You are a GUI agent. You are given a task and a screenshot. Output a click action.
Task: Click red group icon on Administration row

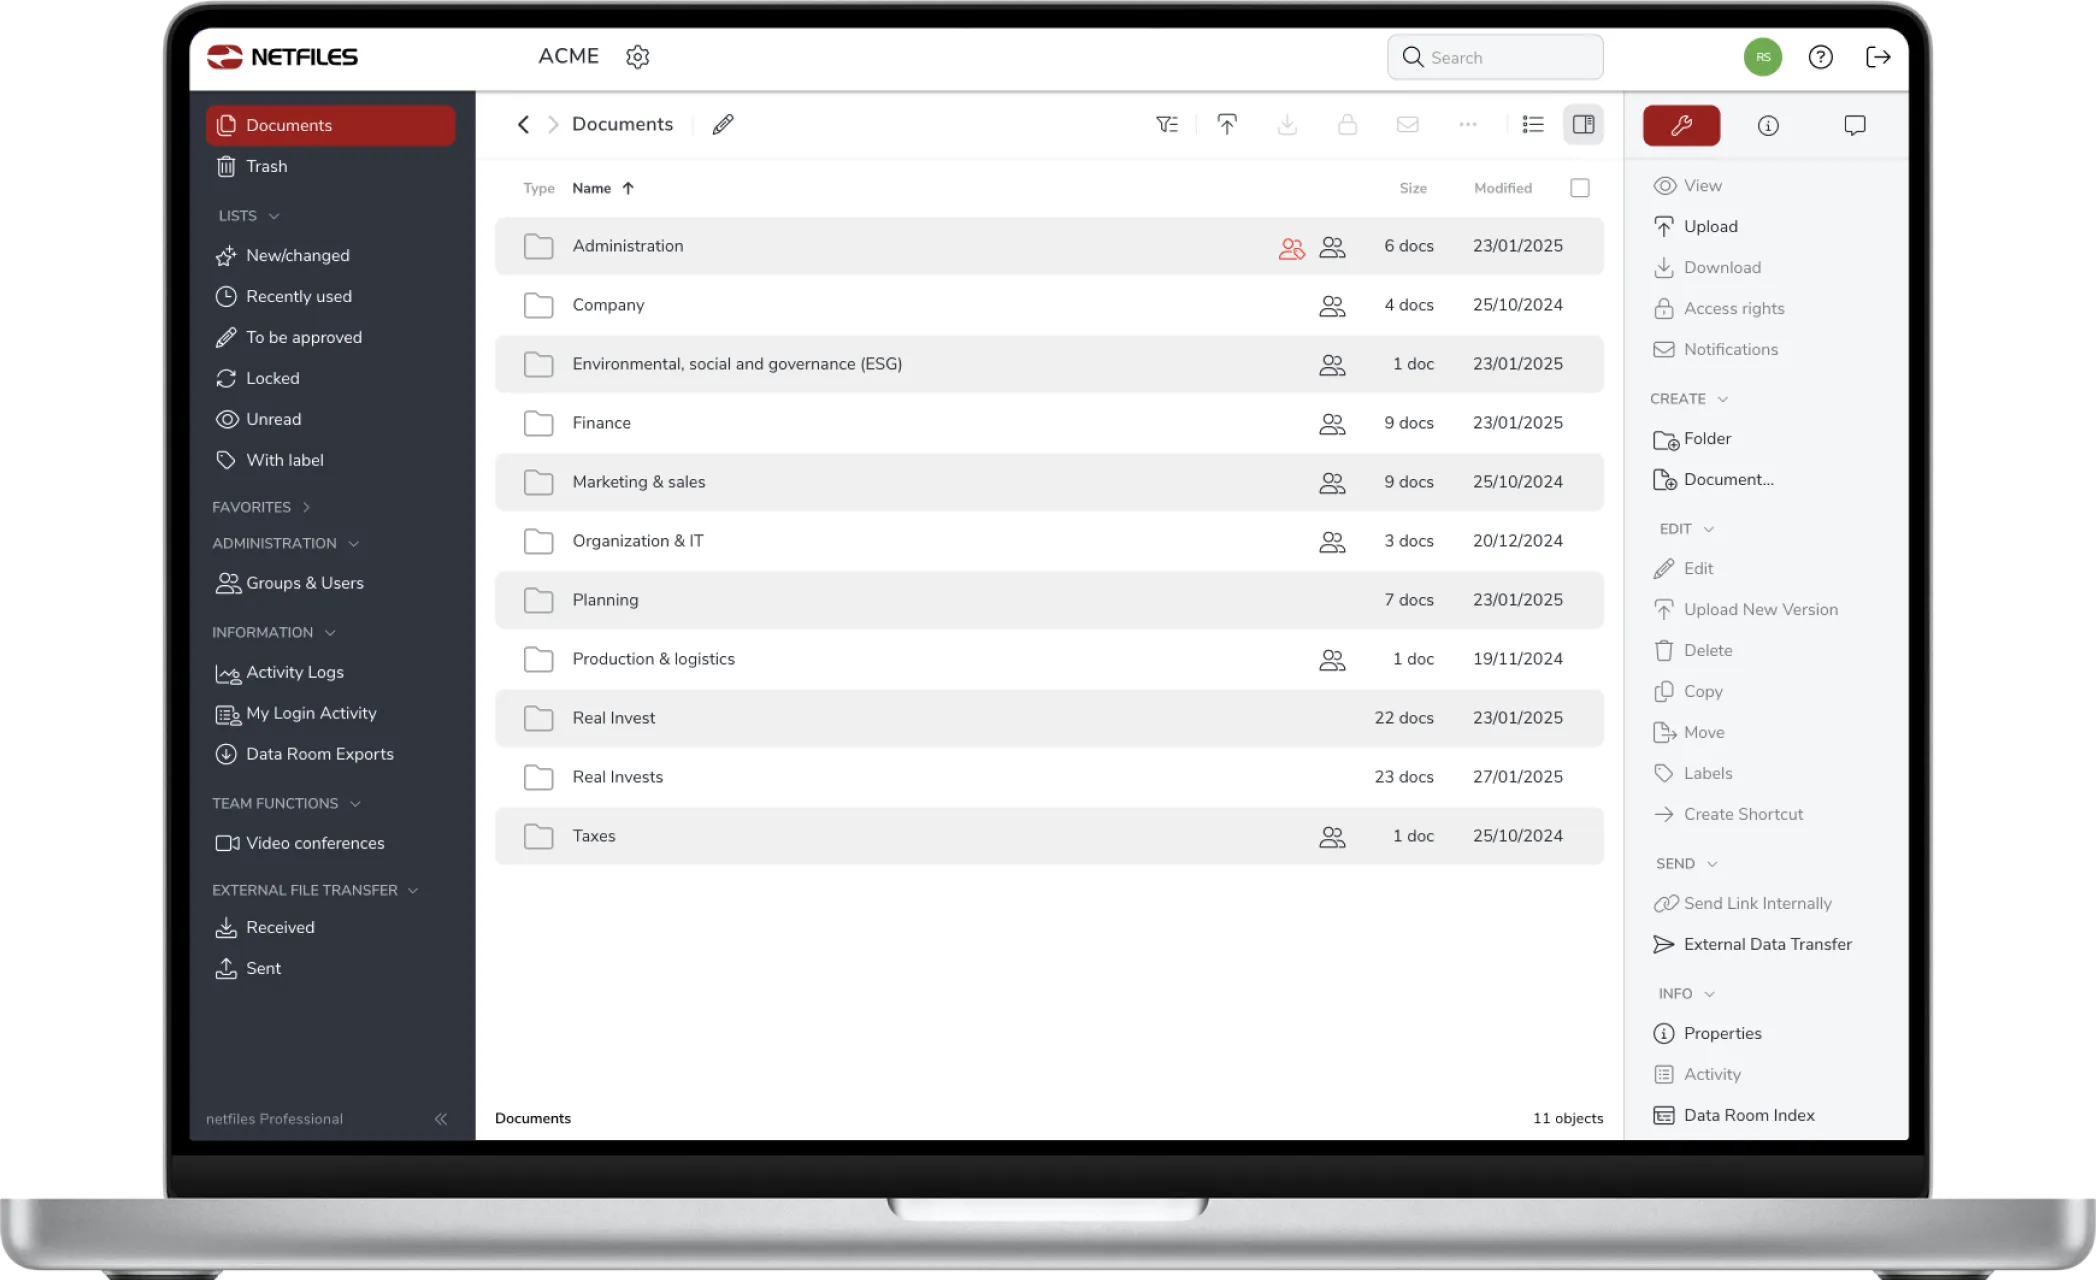(x=1291, y=247)
